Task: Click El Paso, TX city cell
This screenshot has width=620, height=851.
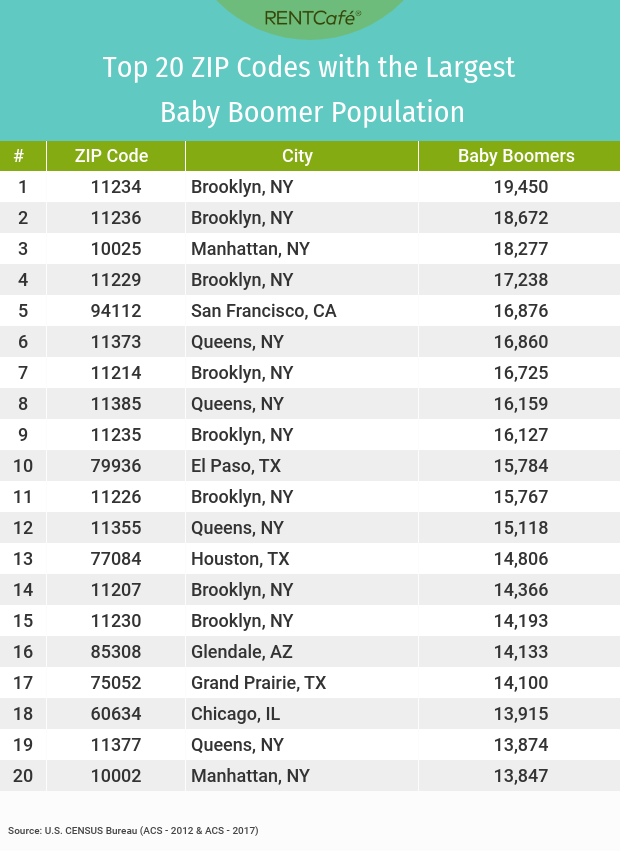Action: point(236,466)
